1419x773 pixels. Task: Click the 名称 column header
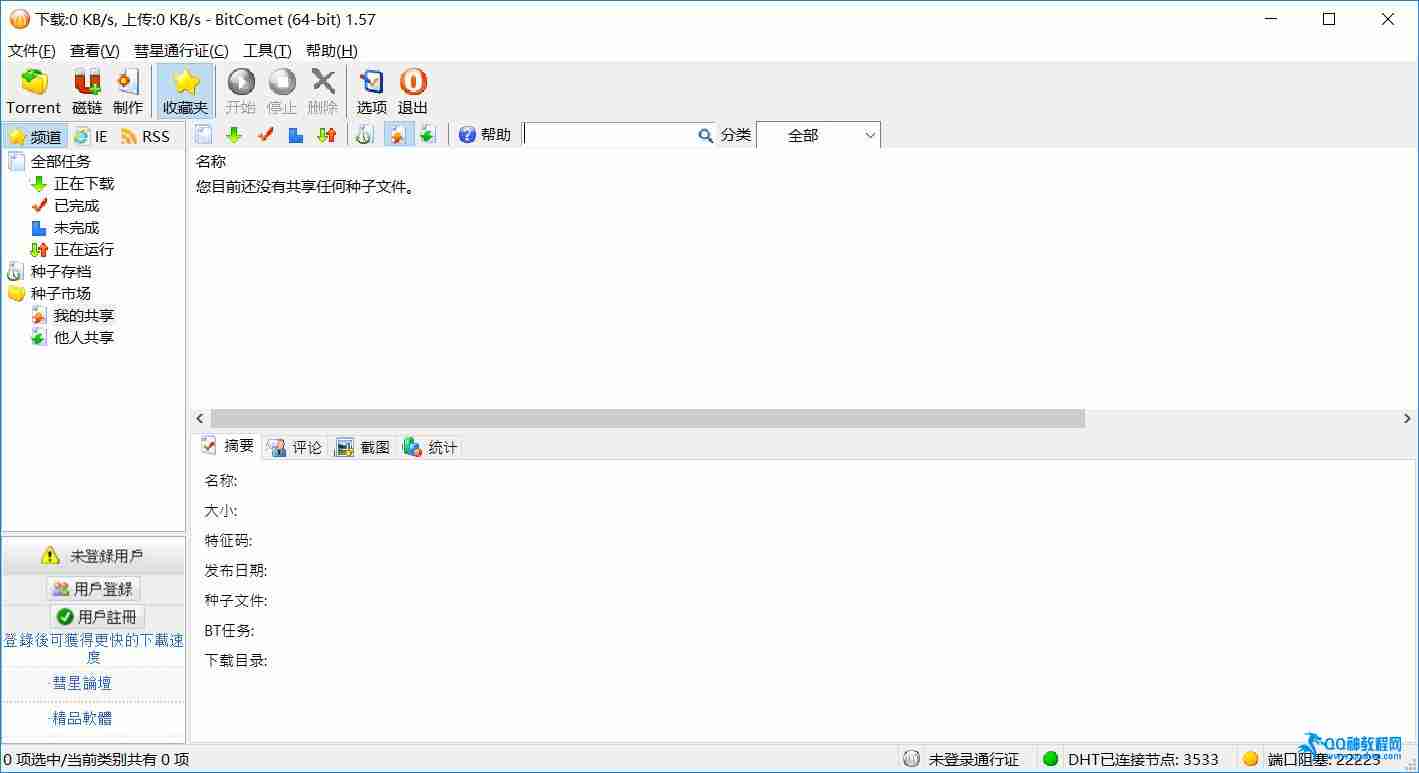coord(211,161)
